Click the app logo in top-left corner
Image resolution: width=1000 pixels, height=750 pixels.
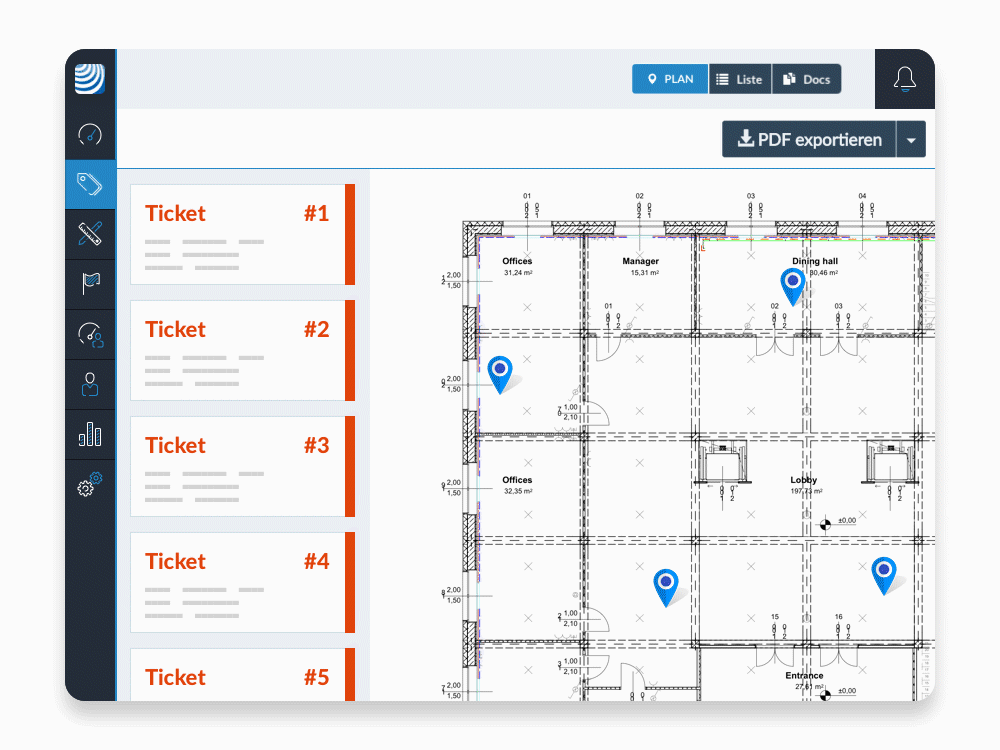[90, 78]
